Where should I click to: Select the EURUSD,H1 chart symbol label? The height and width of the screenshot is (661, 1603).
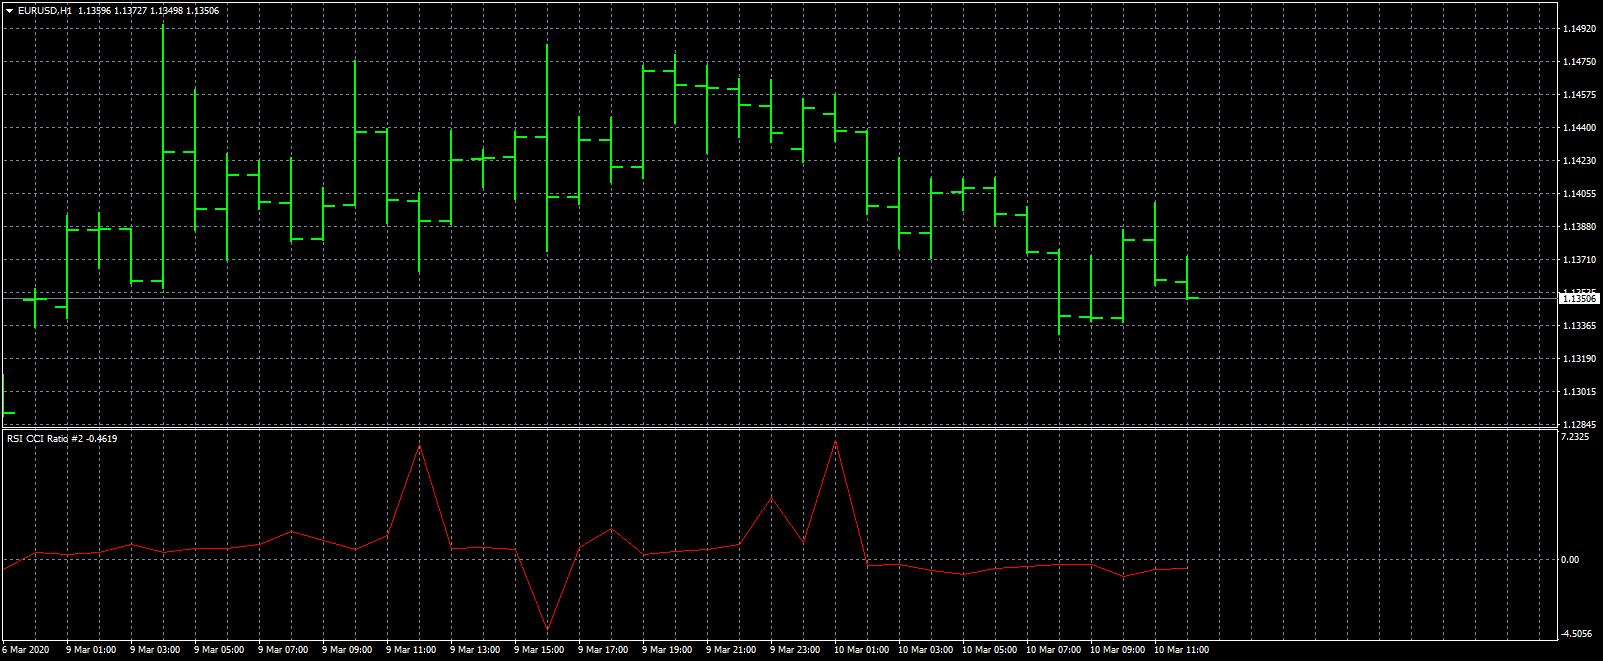[x=44, y=10]
